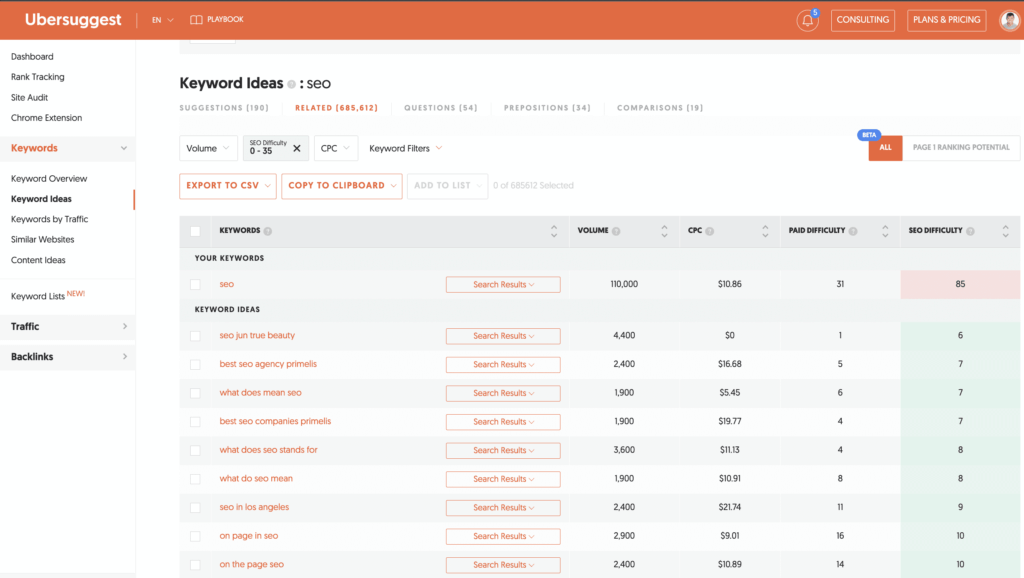1024x578 pixels.
Task: Click the Ubersuggest logo
Action: 72,20
